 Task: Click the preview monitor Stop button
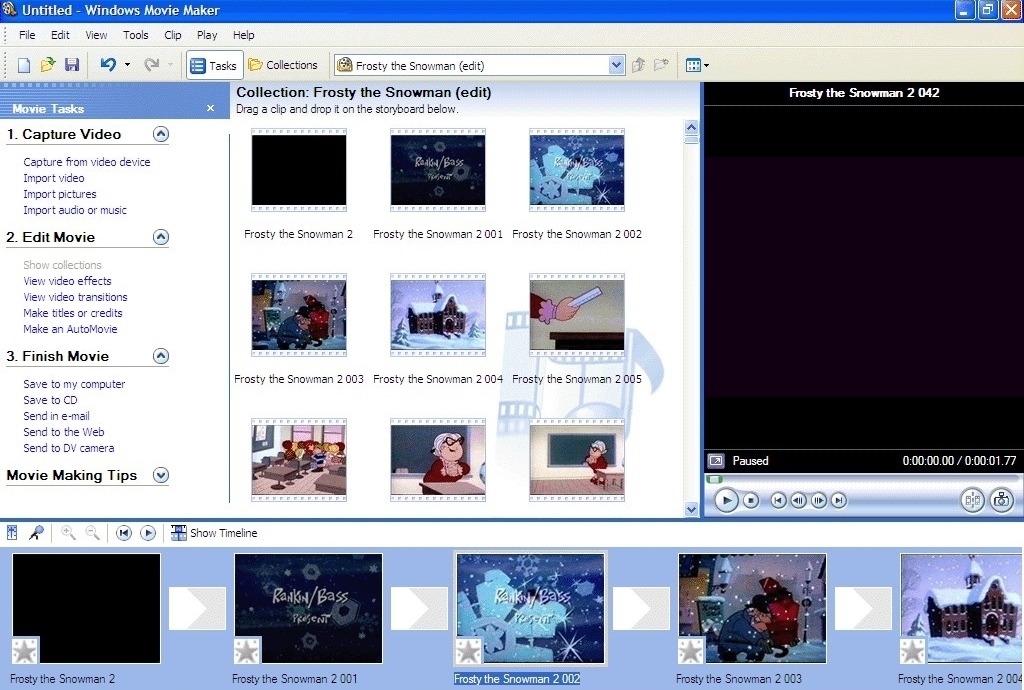pos(751,501)
